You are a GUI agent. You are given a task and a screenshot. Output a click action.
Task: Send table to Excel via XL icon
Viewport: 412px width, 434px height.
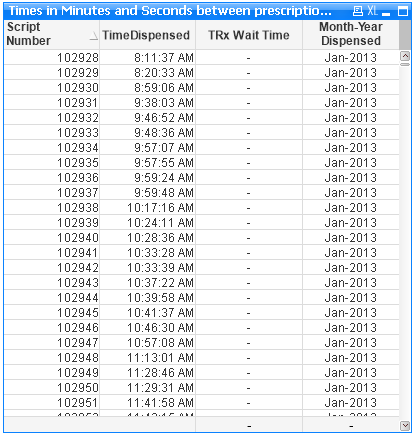372,11
